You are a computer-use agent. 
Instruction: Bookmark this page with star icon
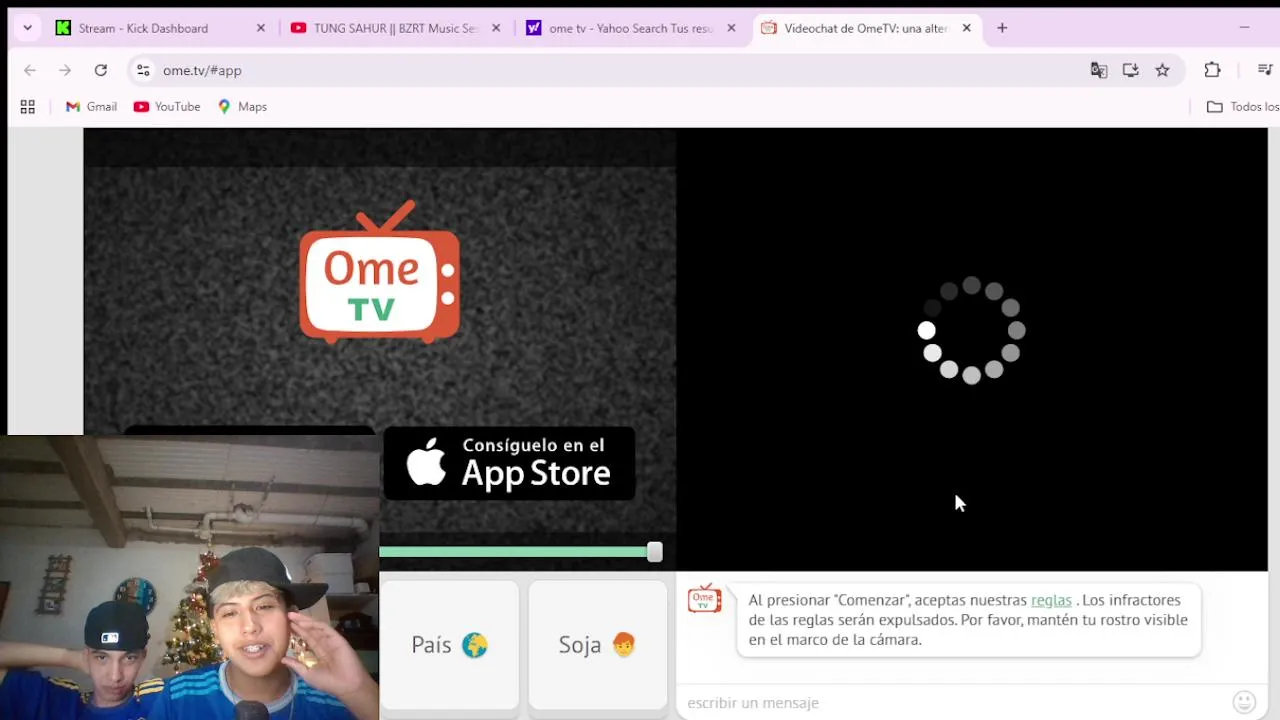click(1162, 70)
